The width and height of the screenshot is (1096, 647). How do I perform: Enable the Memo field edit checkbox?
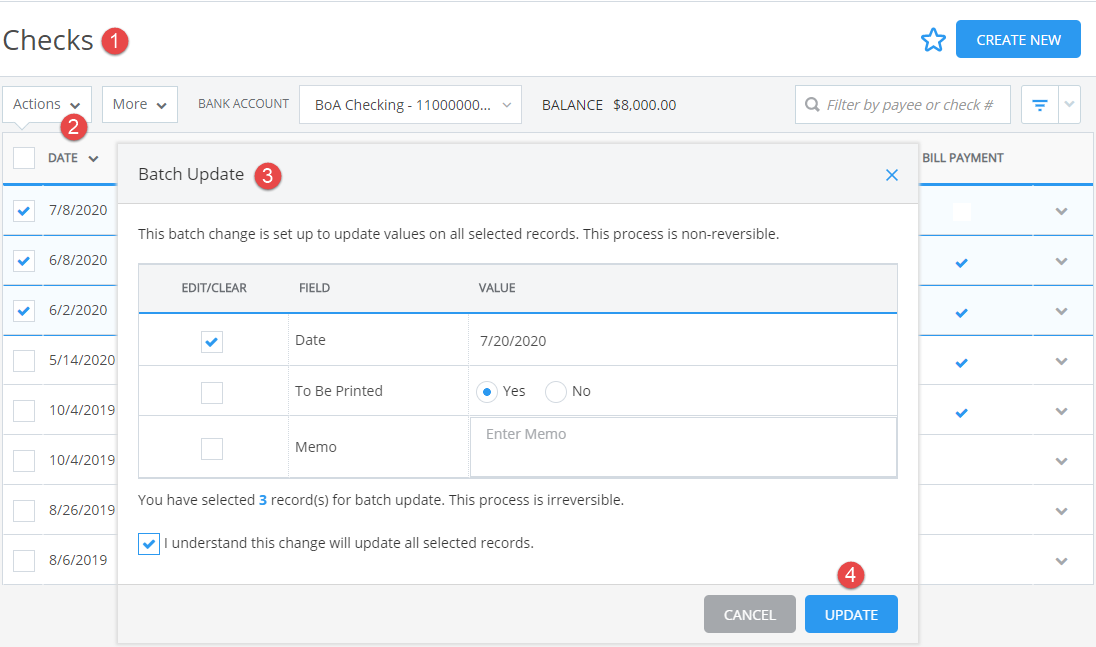(x=211, y=448)
